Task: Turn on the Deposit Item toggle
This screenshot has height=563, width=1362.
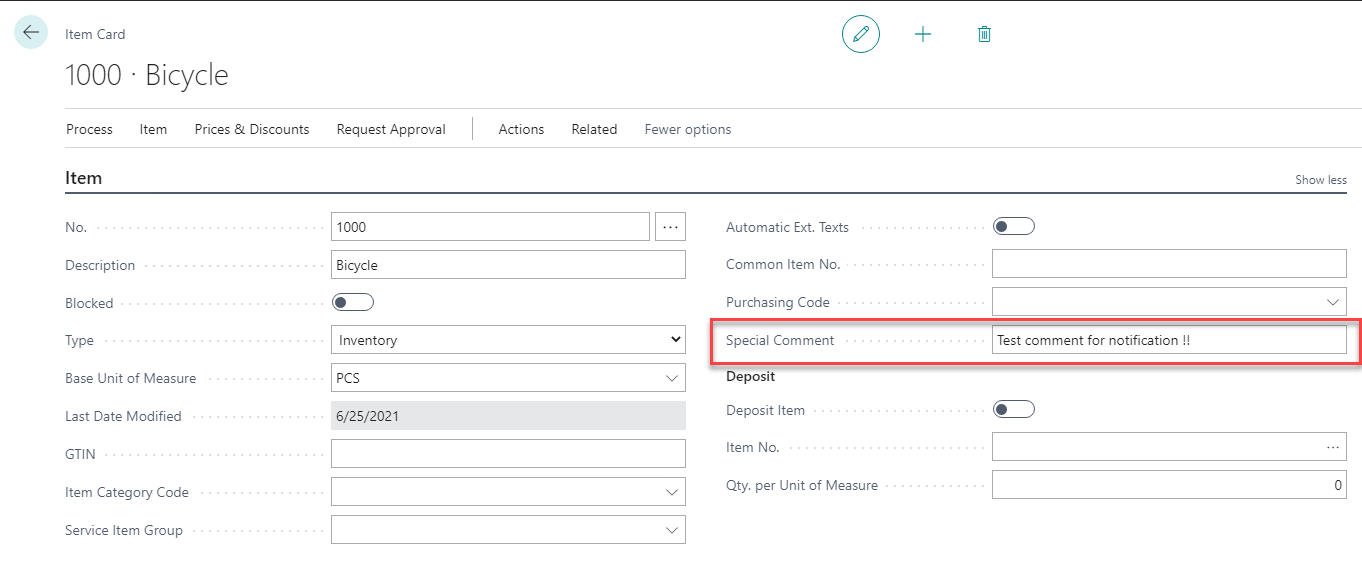Action: [x=1013, y=409]
